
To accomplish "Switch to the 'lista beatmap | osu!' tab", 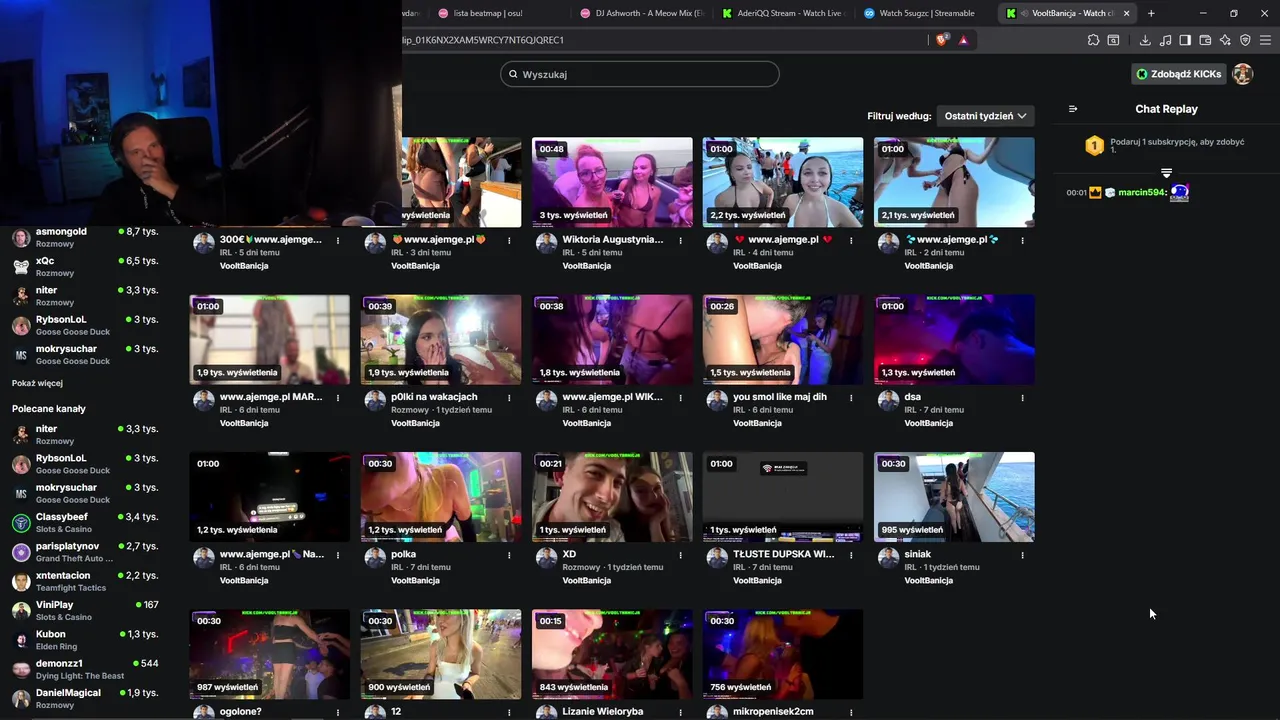I will point(488,13).
